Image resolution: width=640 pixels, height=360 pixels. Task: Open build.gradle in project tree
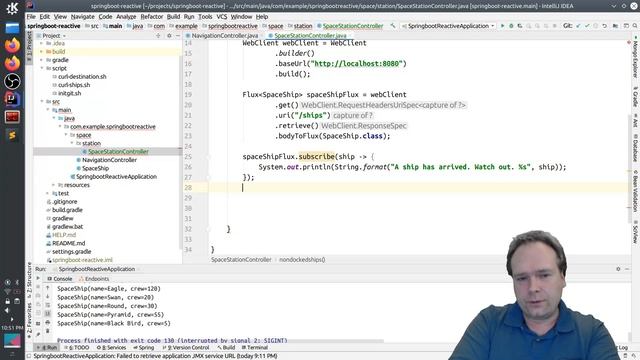67,210
